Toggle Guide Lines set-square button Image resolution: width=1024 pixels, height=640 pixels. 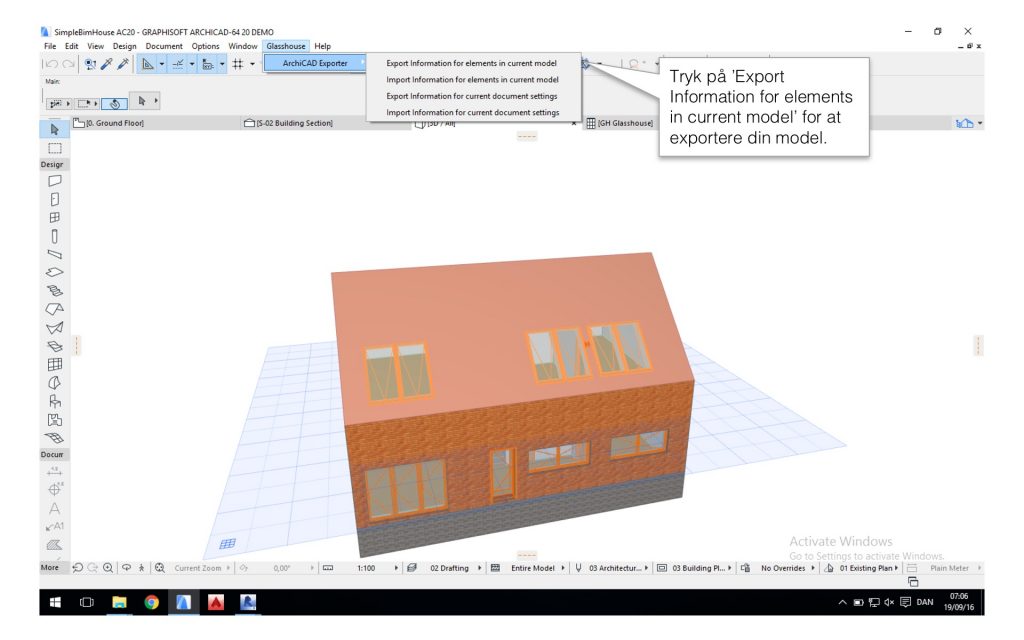tap(148, 64)
